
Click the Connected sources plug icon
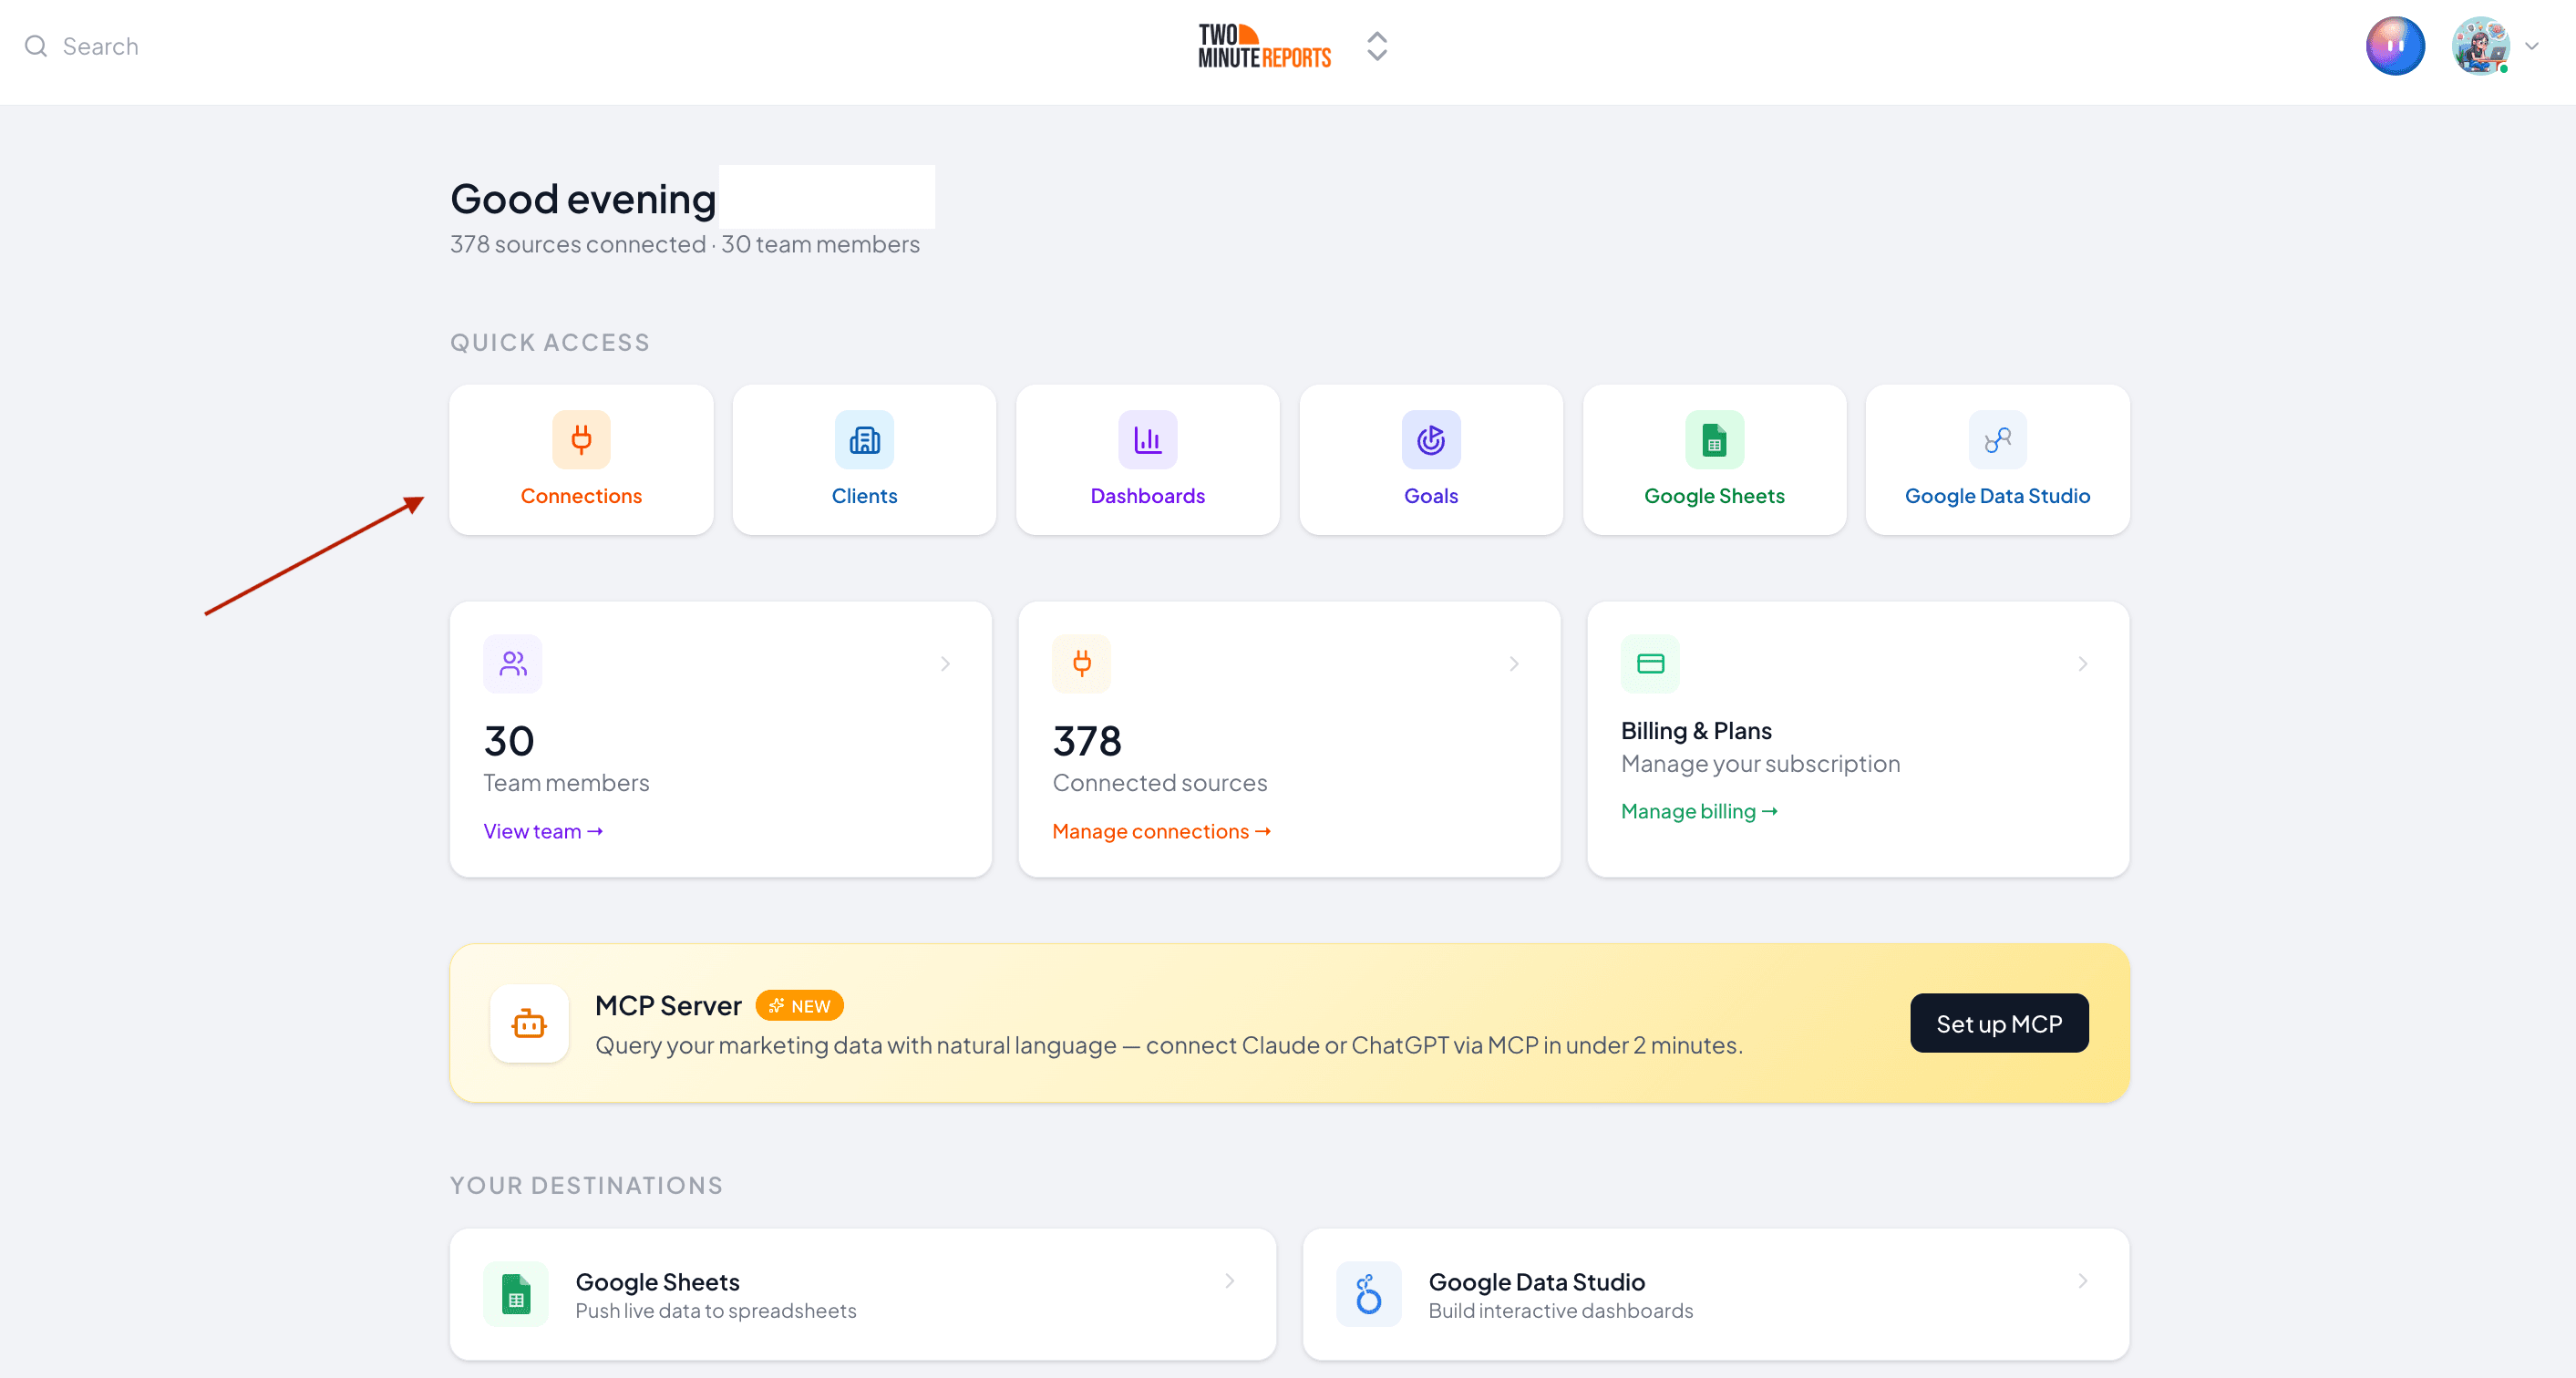pos(1082,664)
